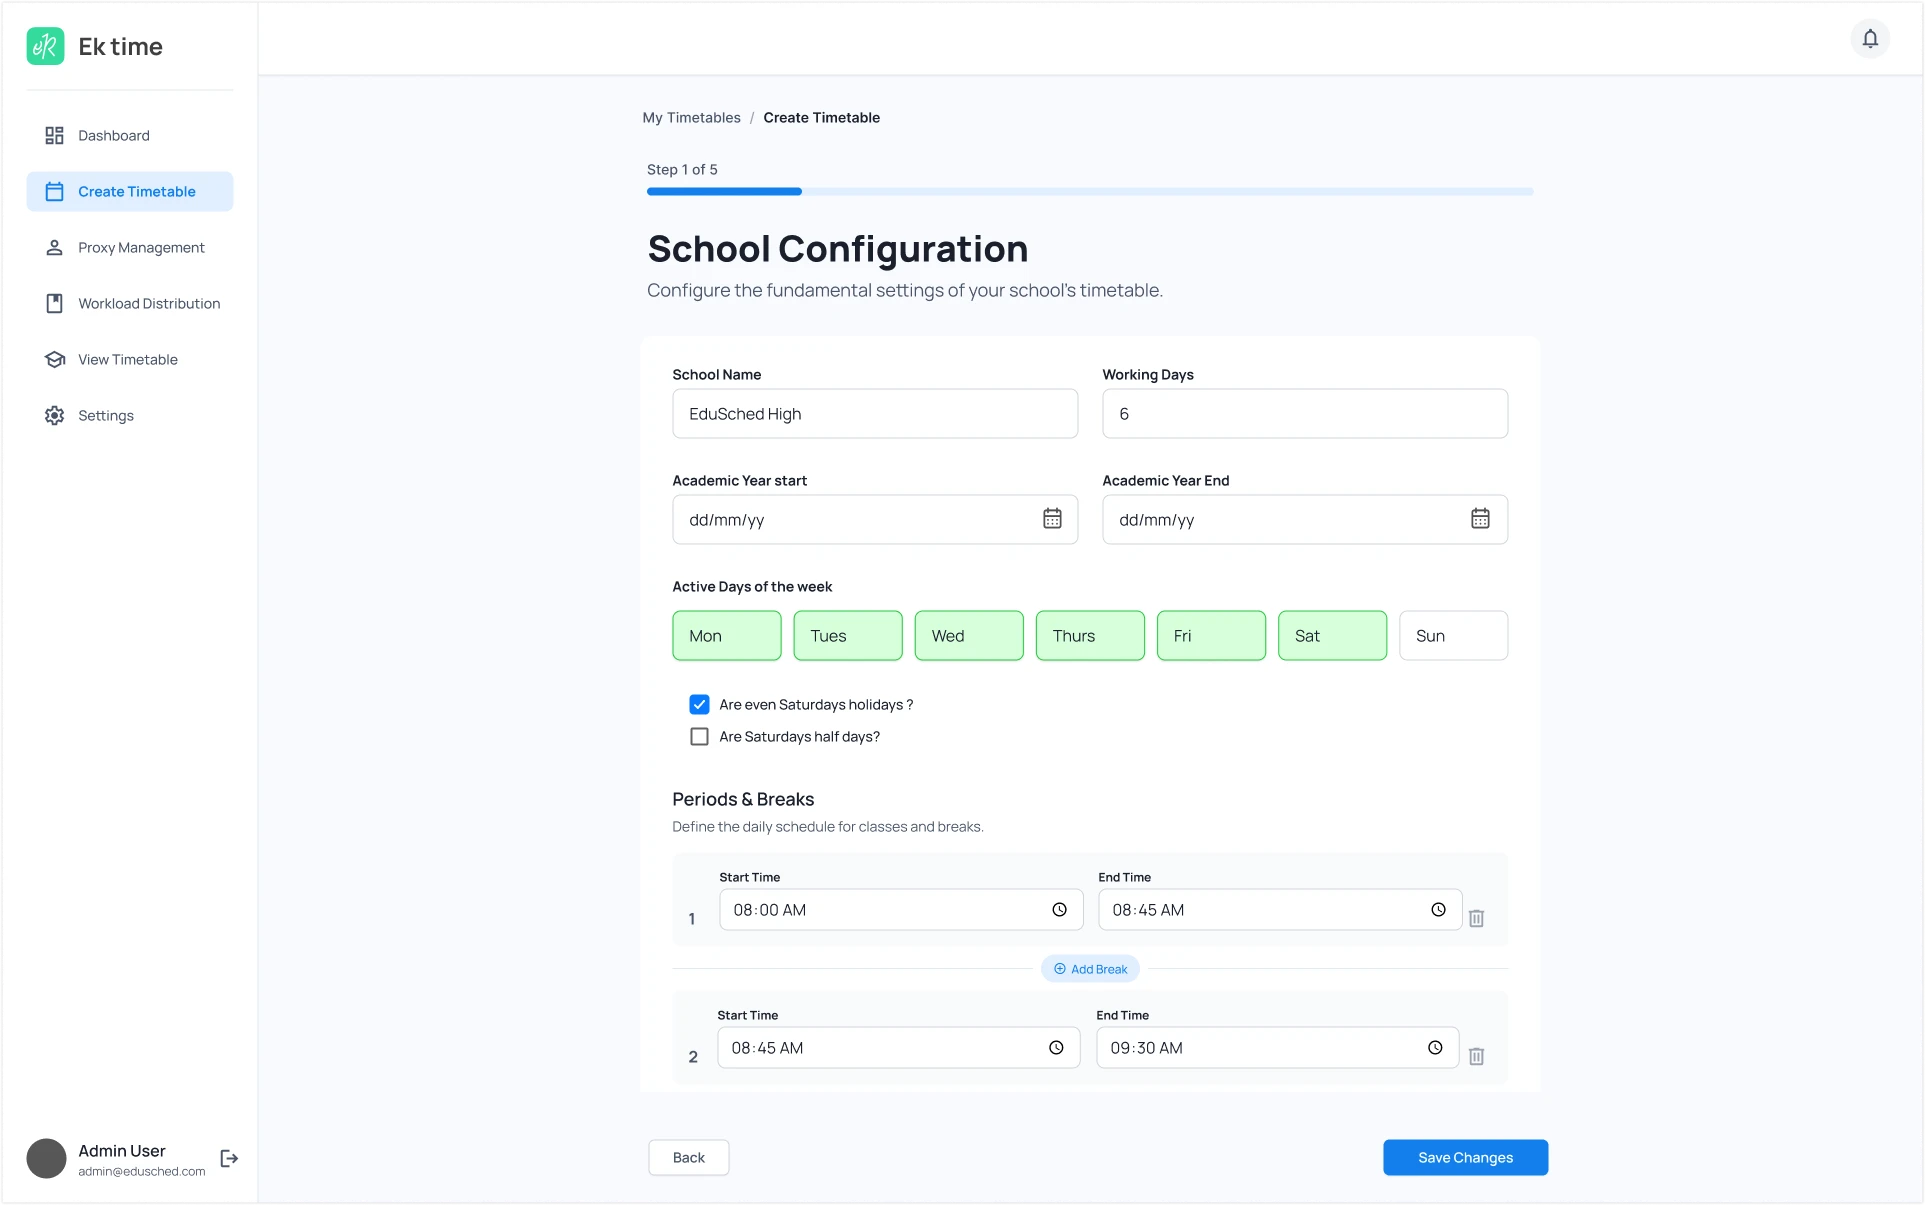Delete period 2 with trash icon

[x=1476, y=1056]
